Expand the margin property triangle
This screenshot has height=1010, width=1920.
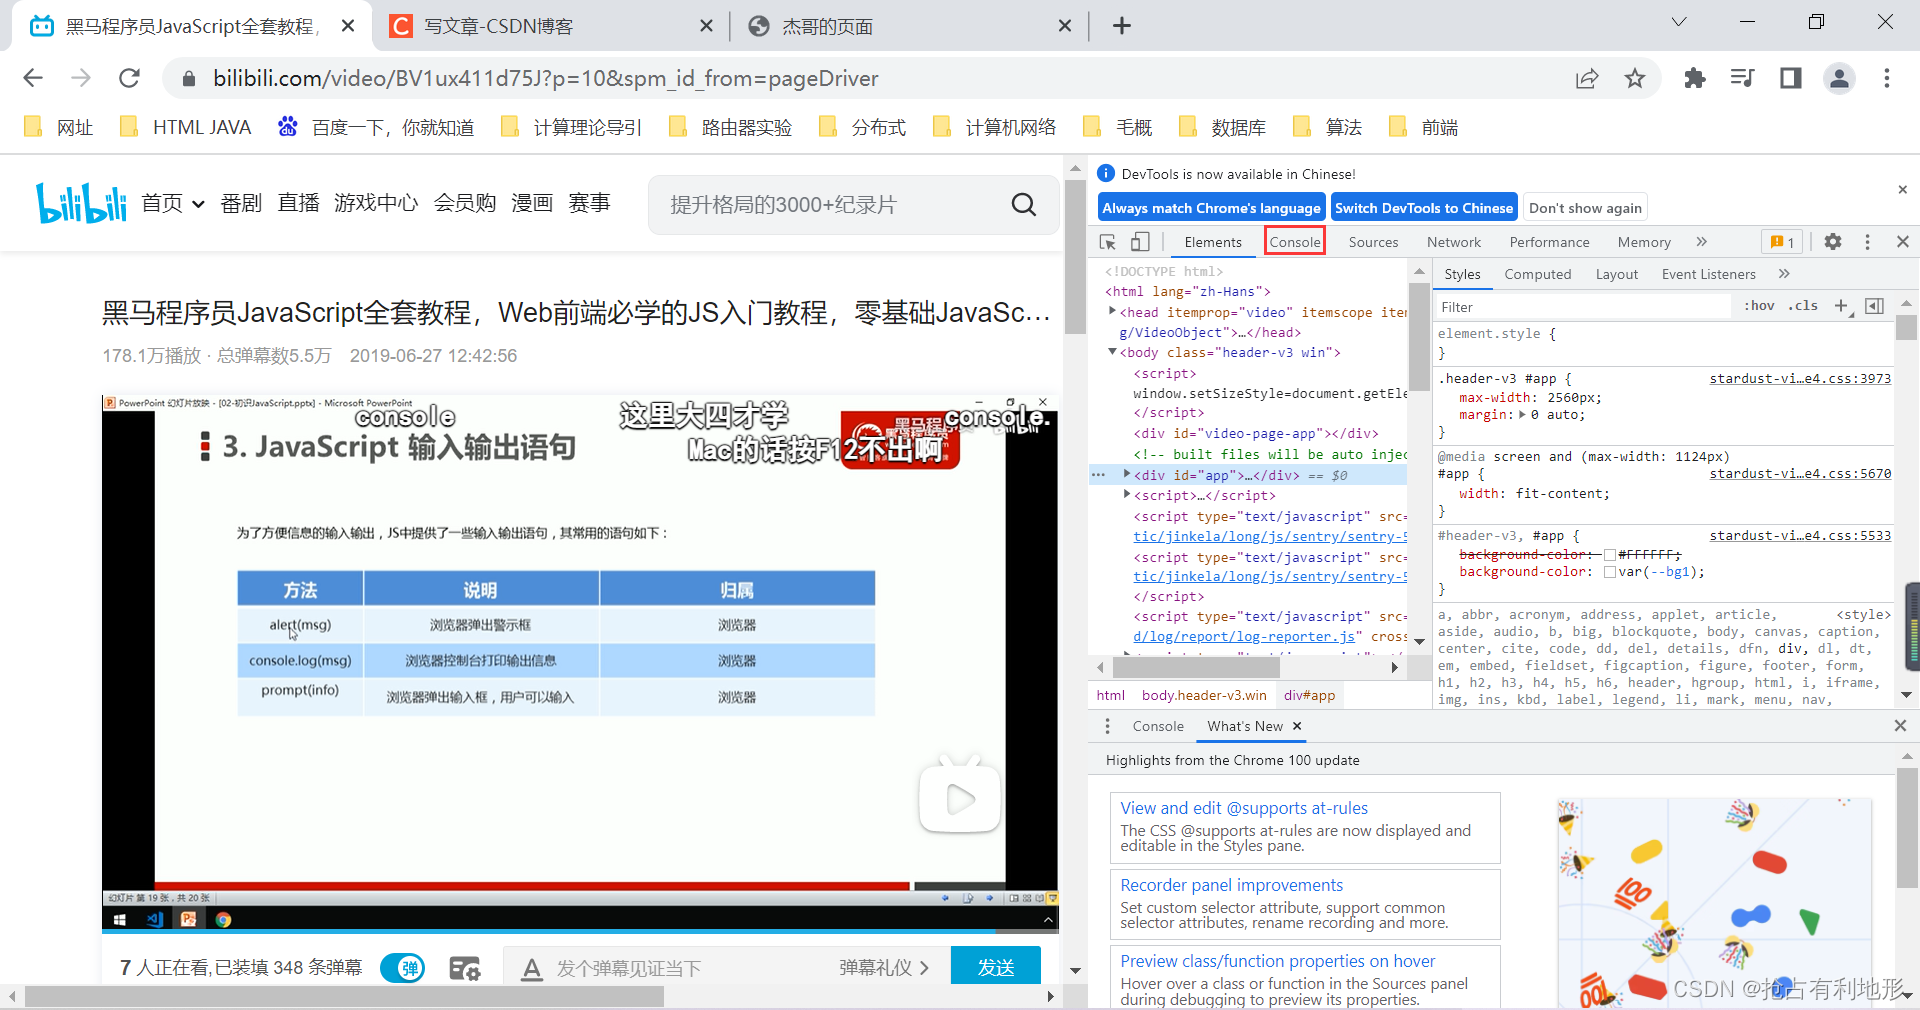1523,415
